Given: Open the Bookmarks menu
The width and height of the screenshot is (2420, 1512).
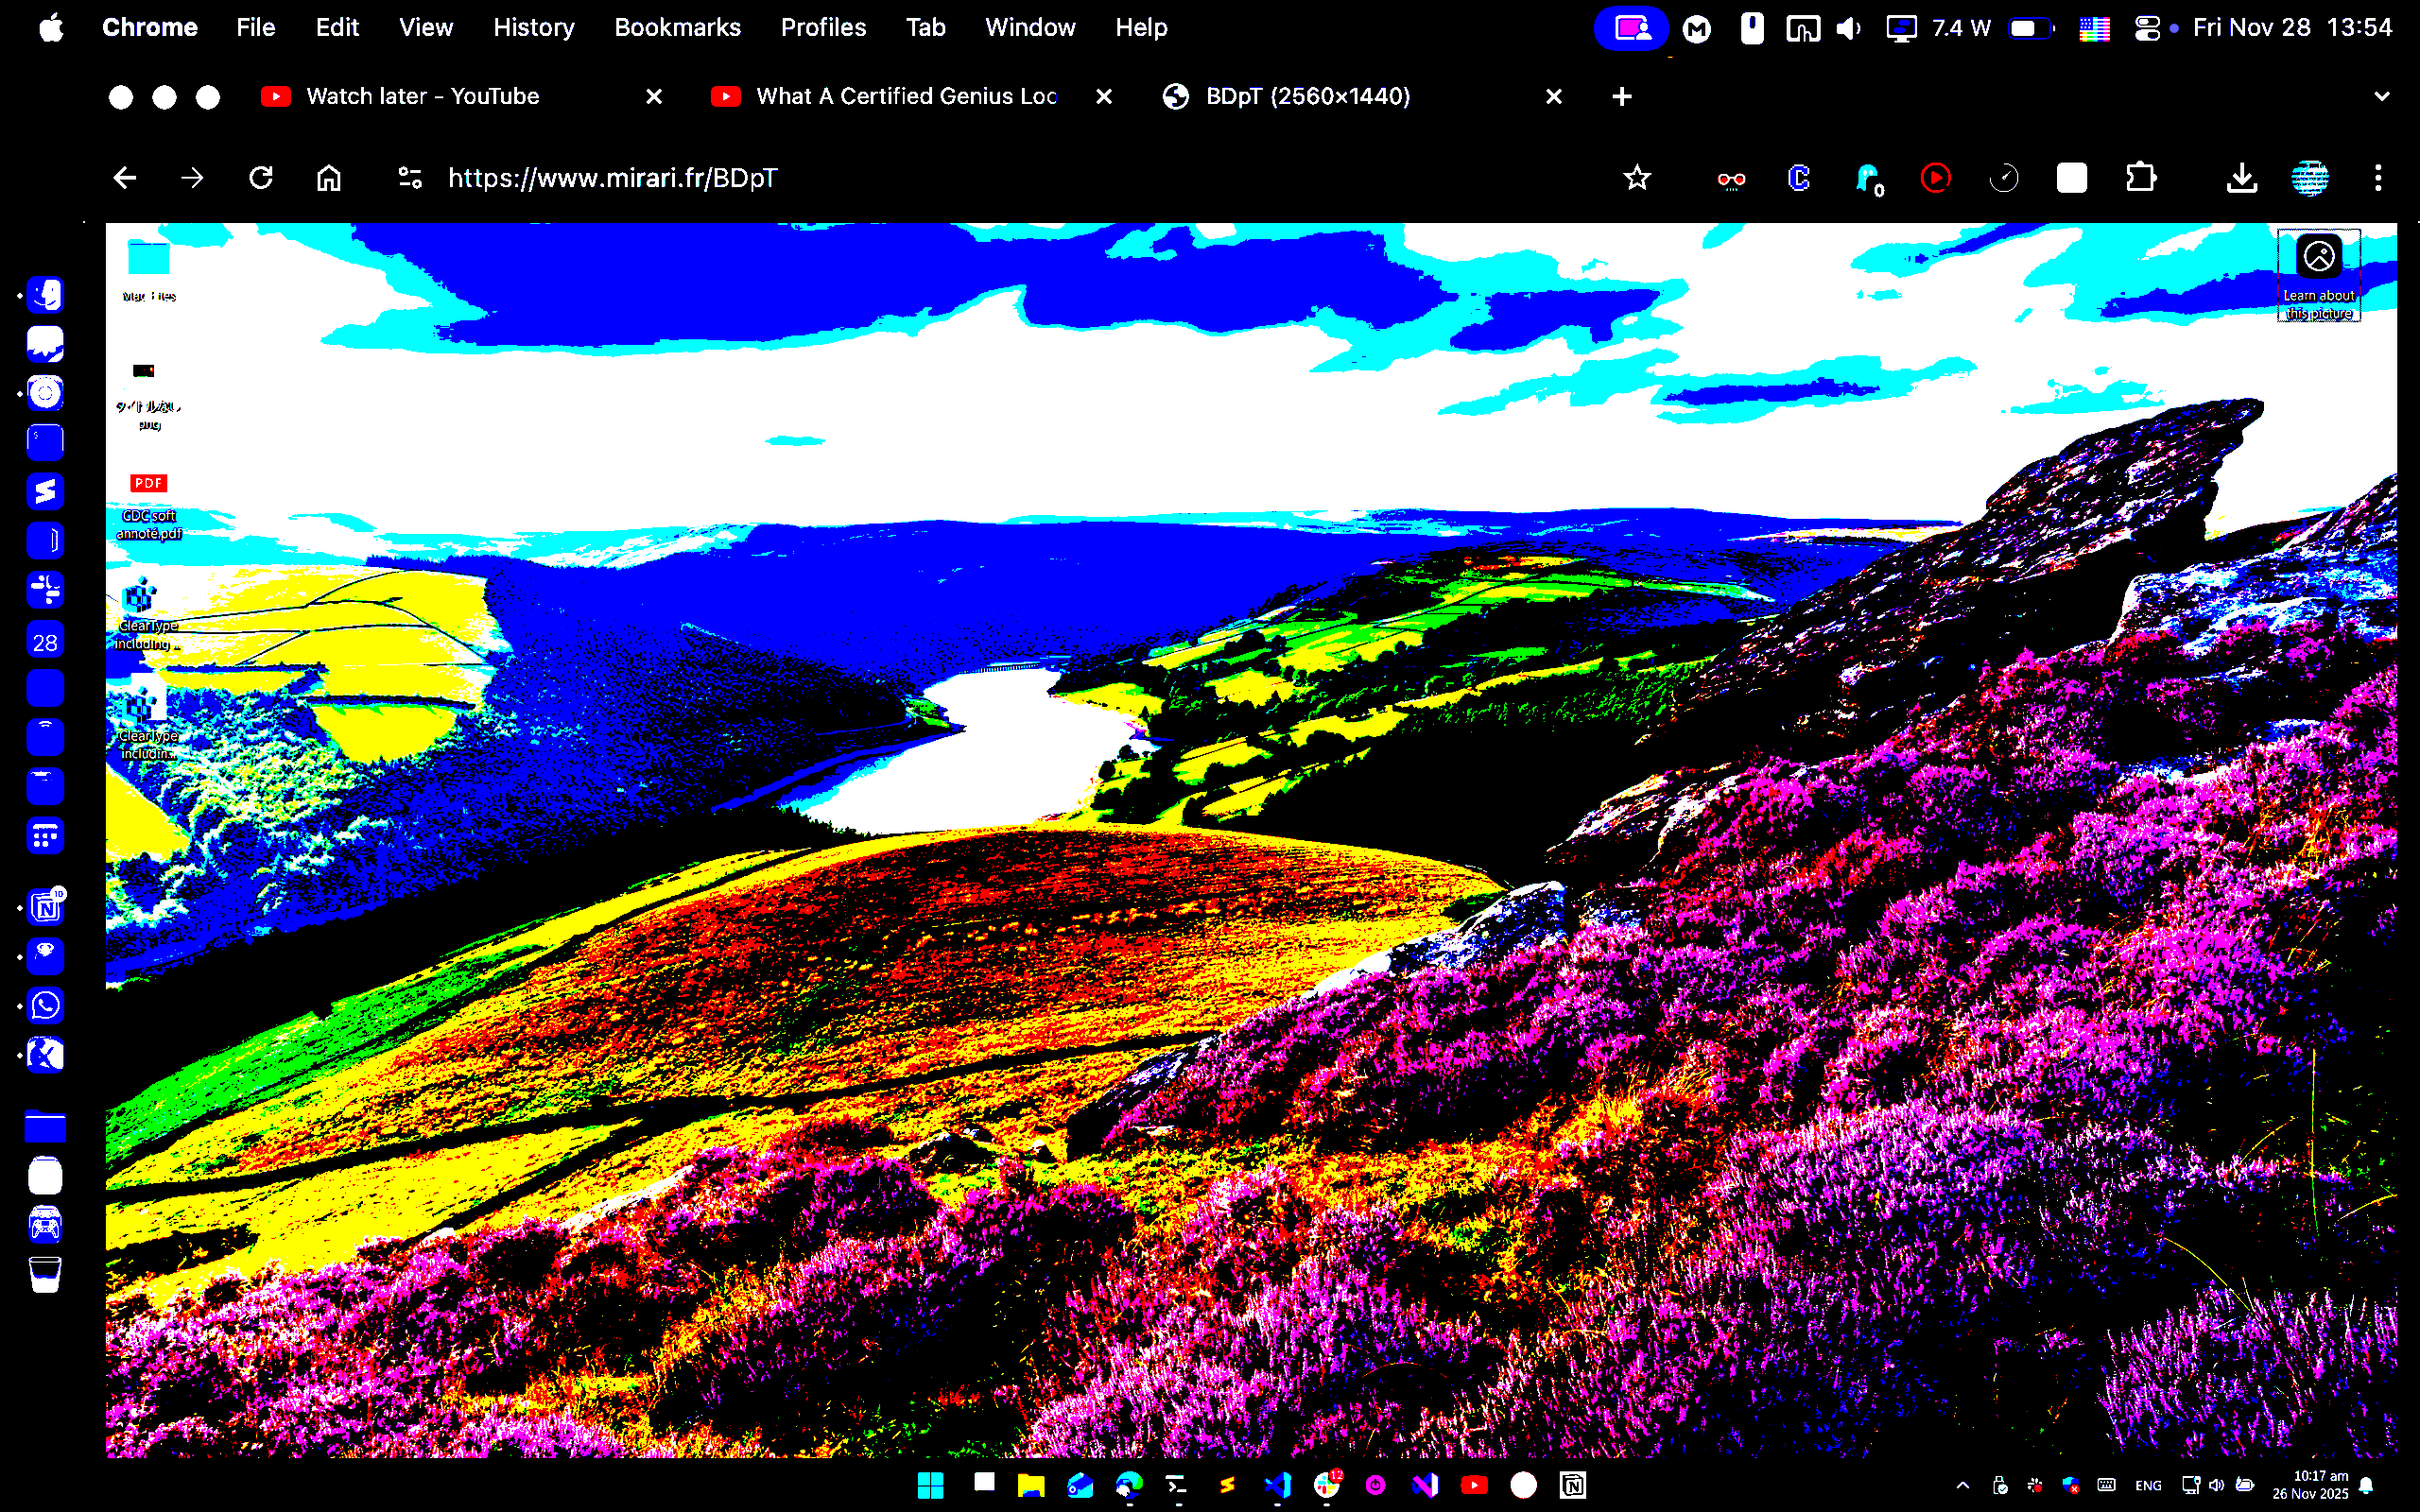Looking at the screenshot, I should coord(677,28).
